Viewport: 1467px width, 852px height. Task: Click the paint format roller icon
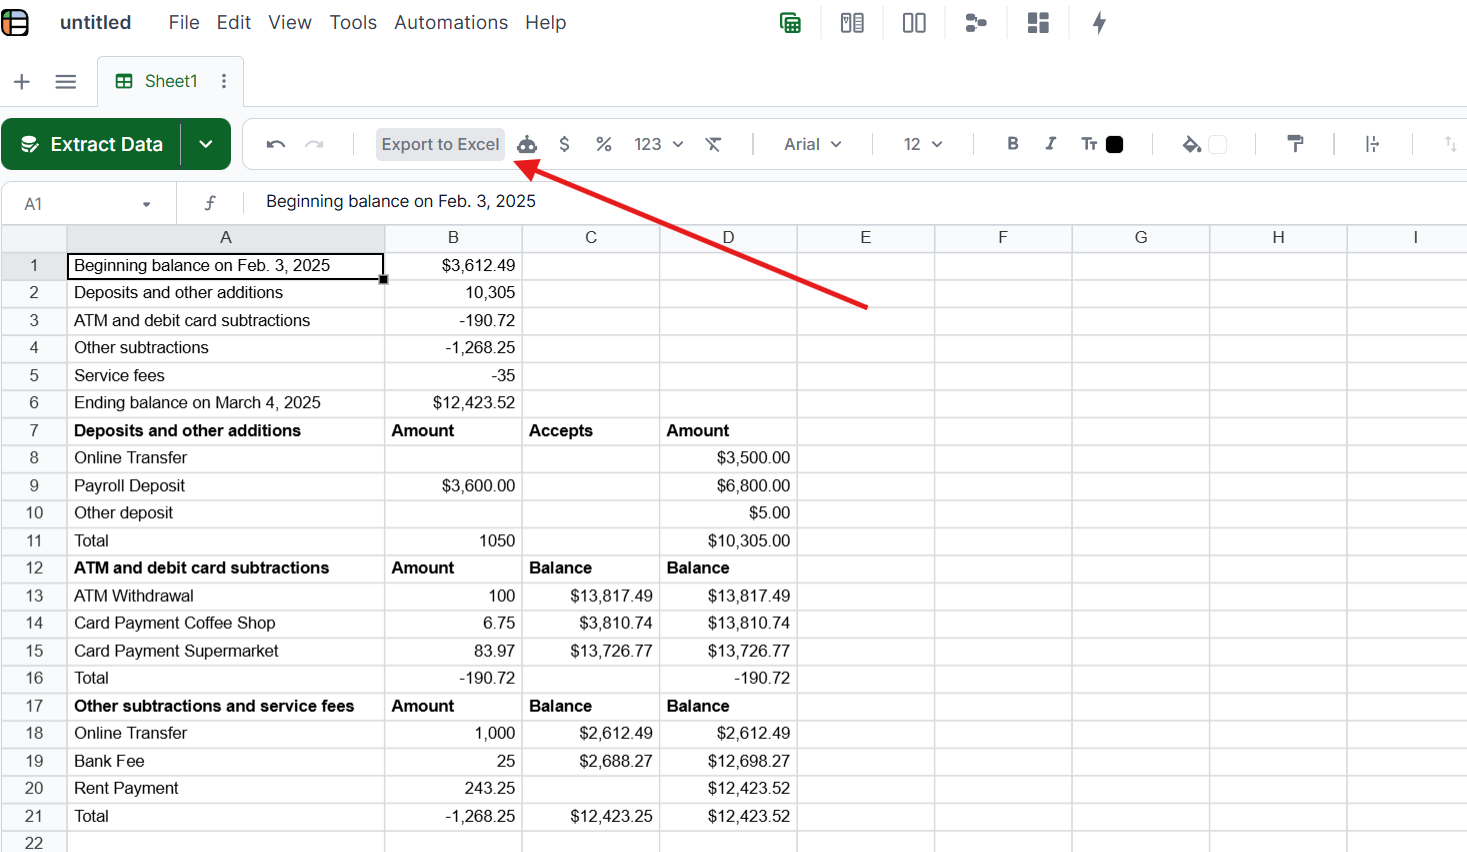pyautogui.click(x=1295, y=144)
